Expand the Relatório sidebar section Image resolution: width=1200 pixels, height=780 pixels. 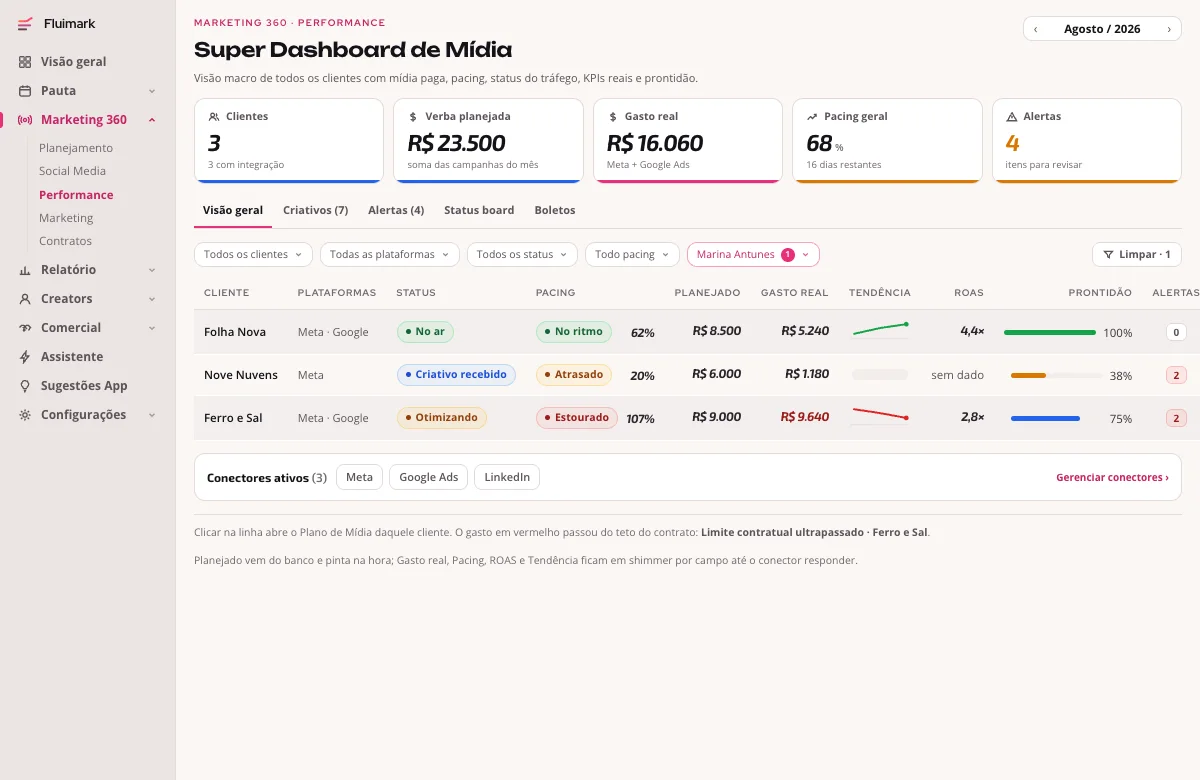tap(152, 270)
